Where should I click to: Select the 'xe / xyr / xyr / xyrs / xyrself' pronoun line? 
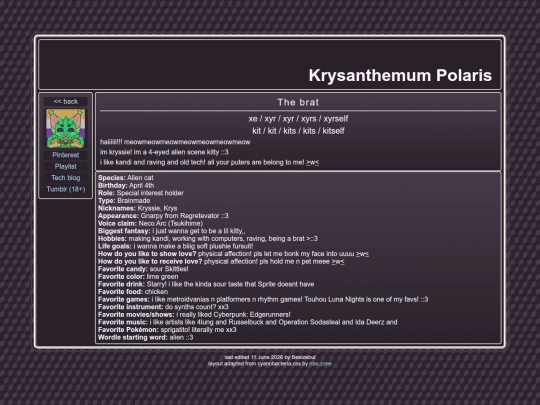298,119
